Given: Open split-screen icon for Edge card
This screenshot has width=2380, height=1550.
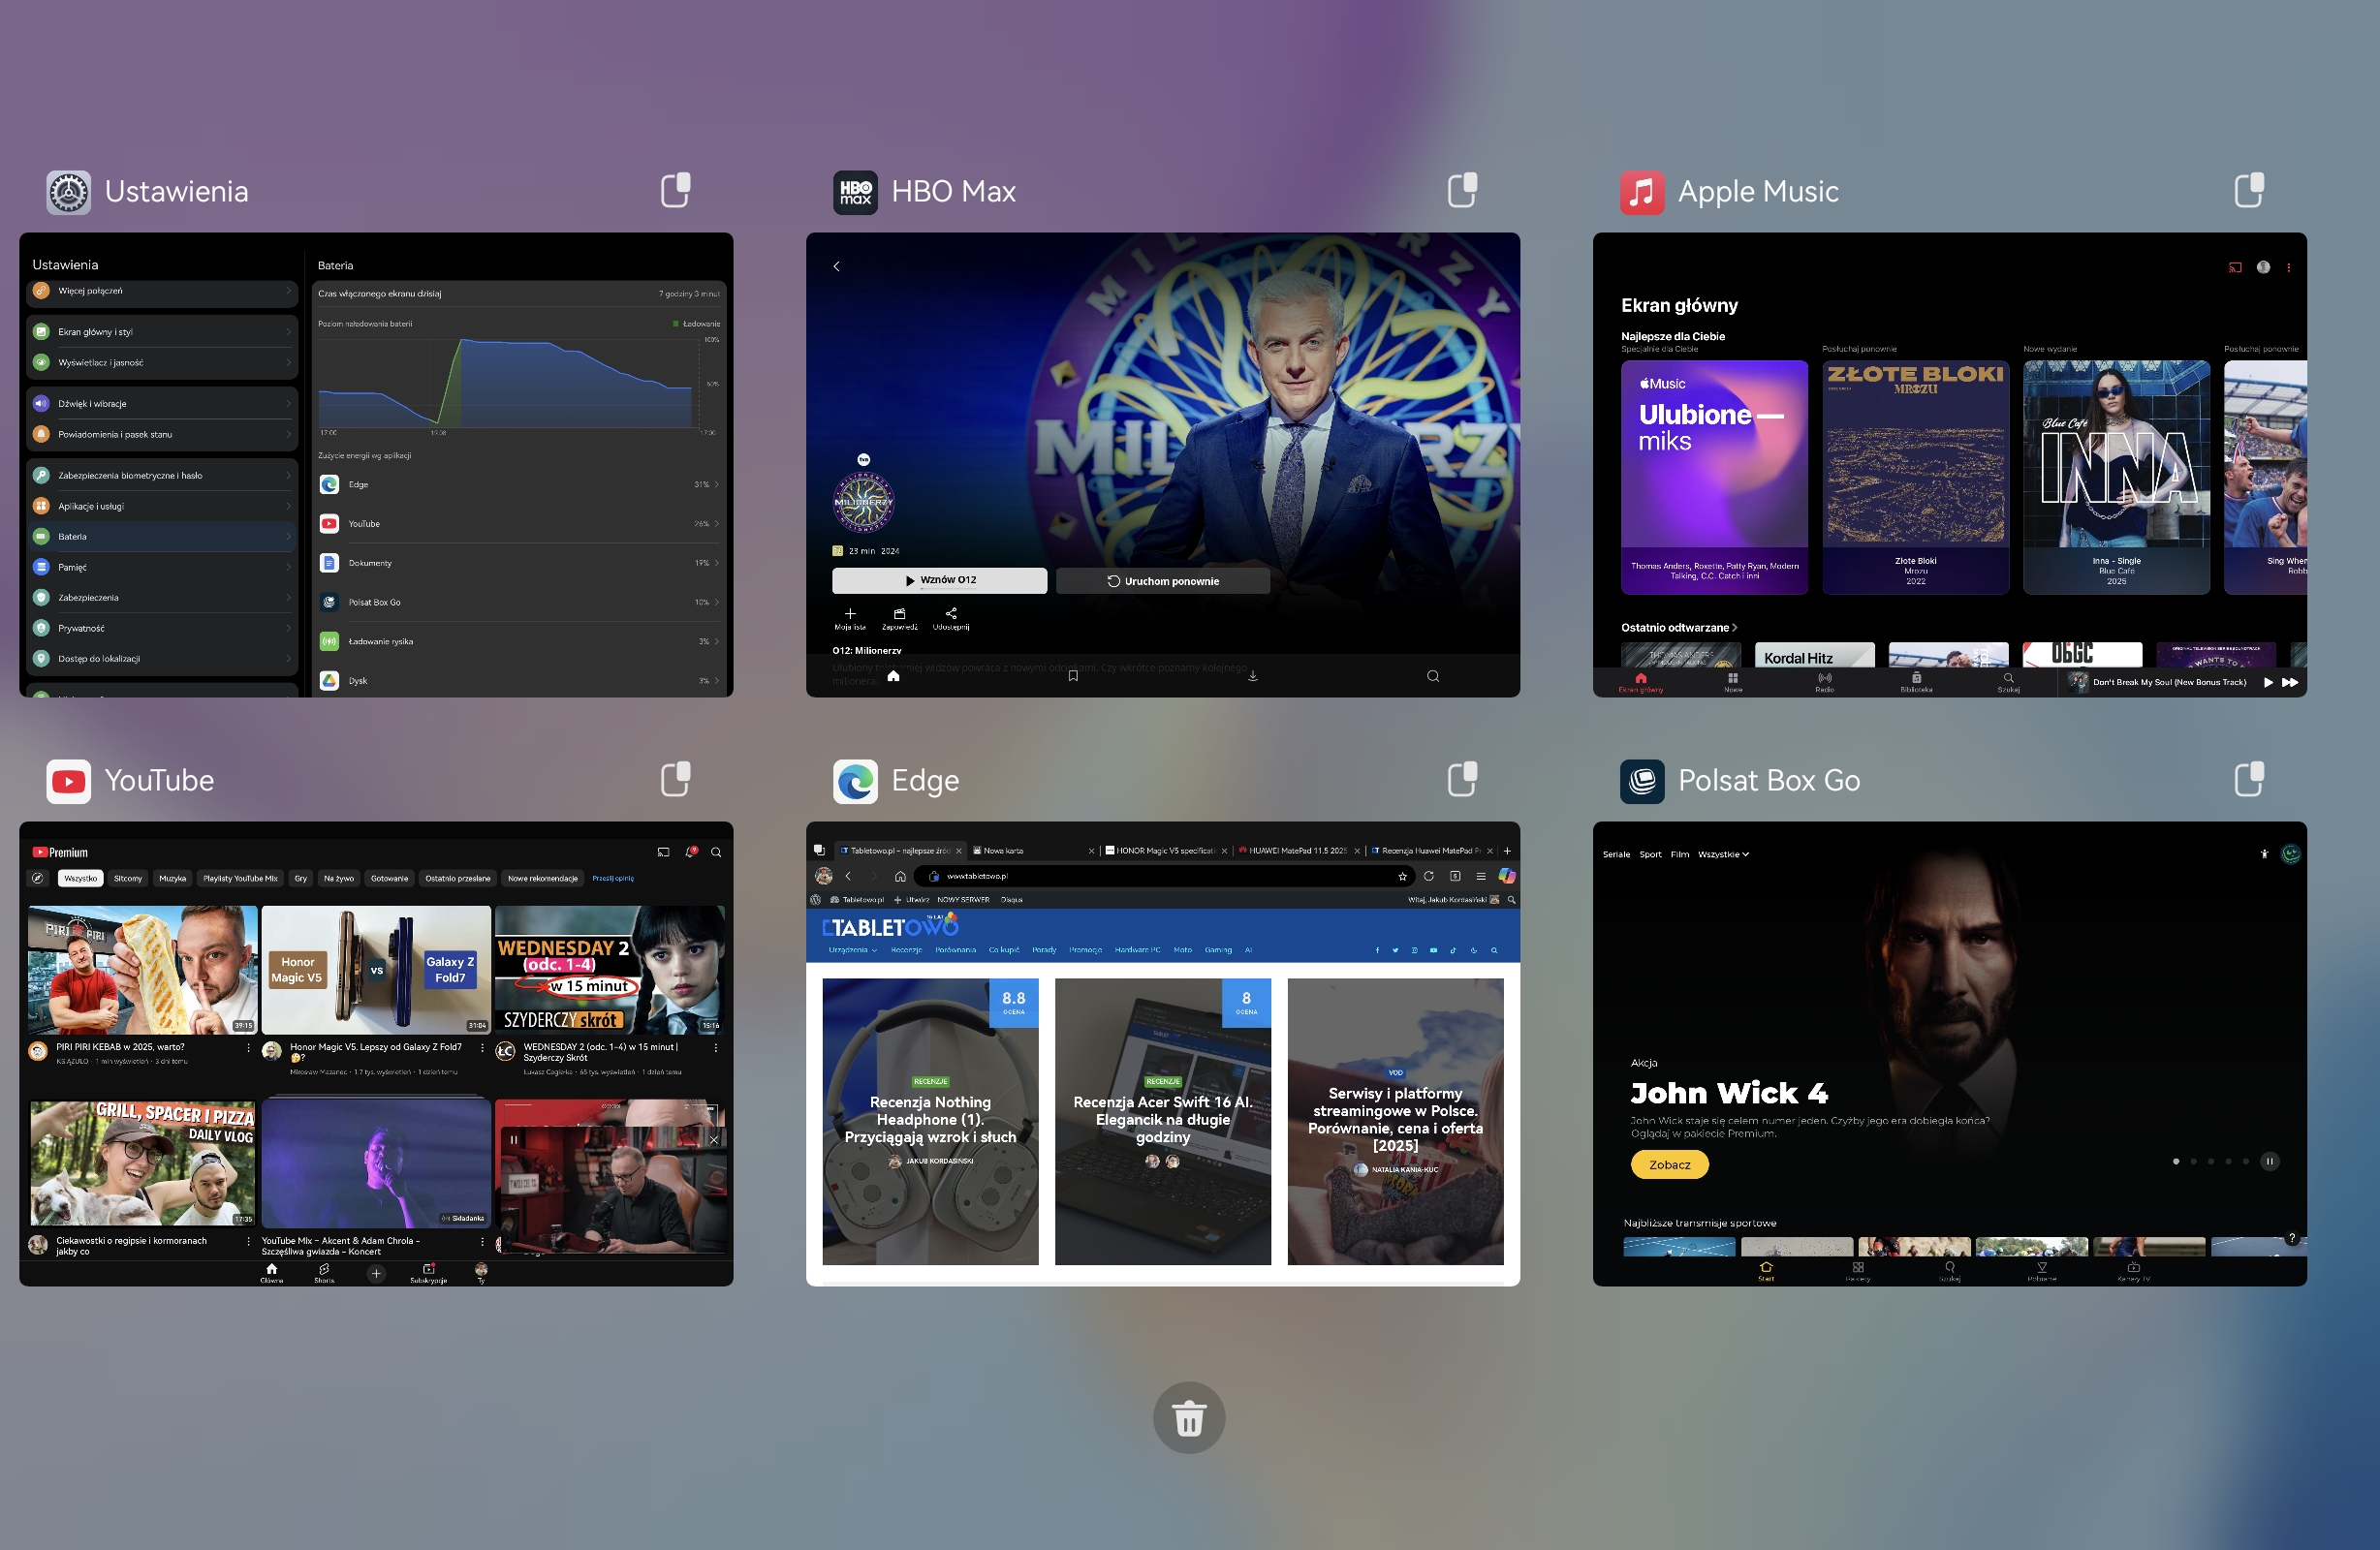Looking at the screenshot, I should coord(1463,779).
